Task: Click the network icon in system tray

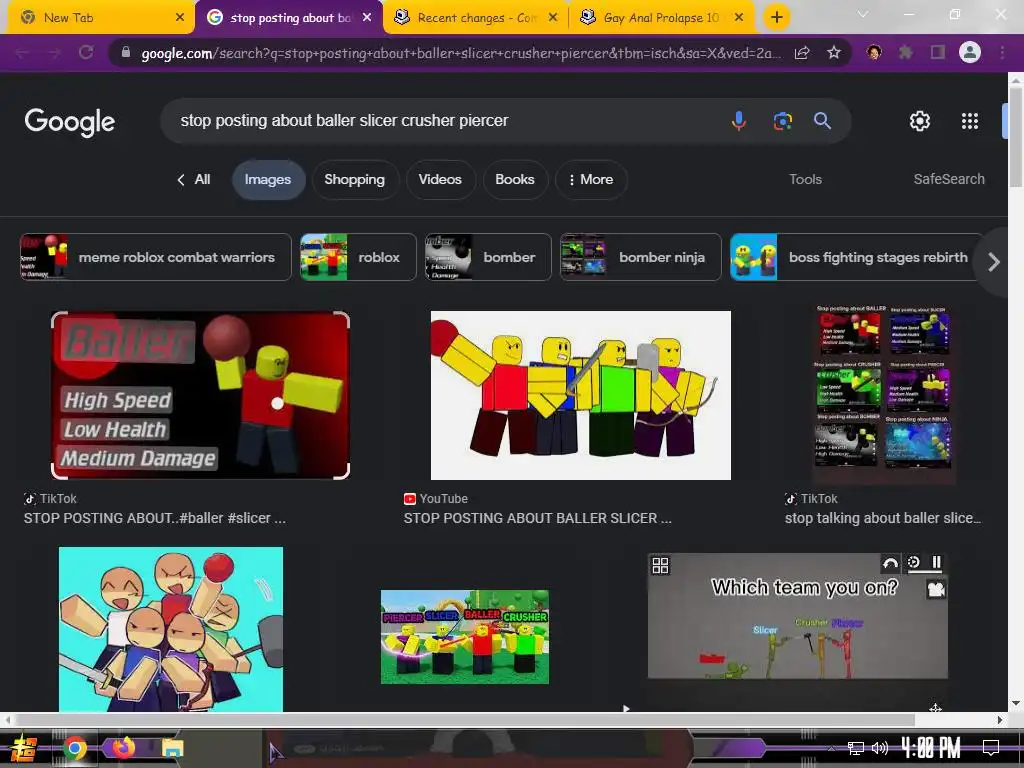Action: point(856,748)
